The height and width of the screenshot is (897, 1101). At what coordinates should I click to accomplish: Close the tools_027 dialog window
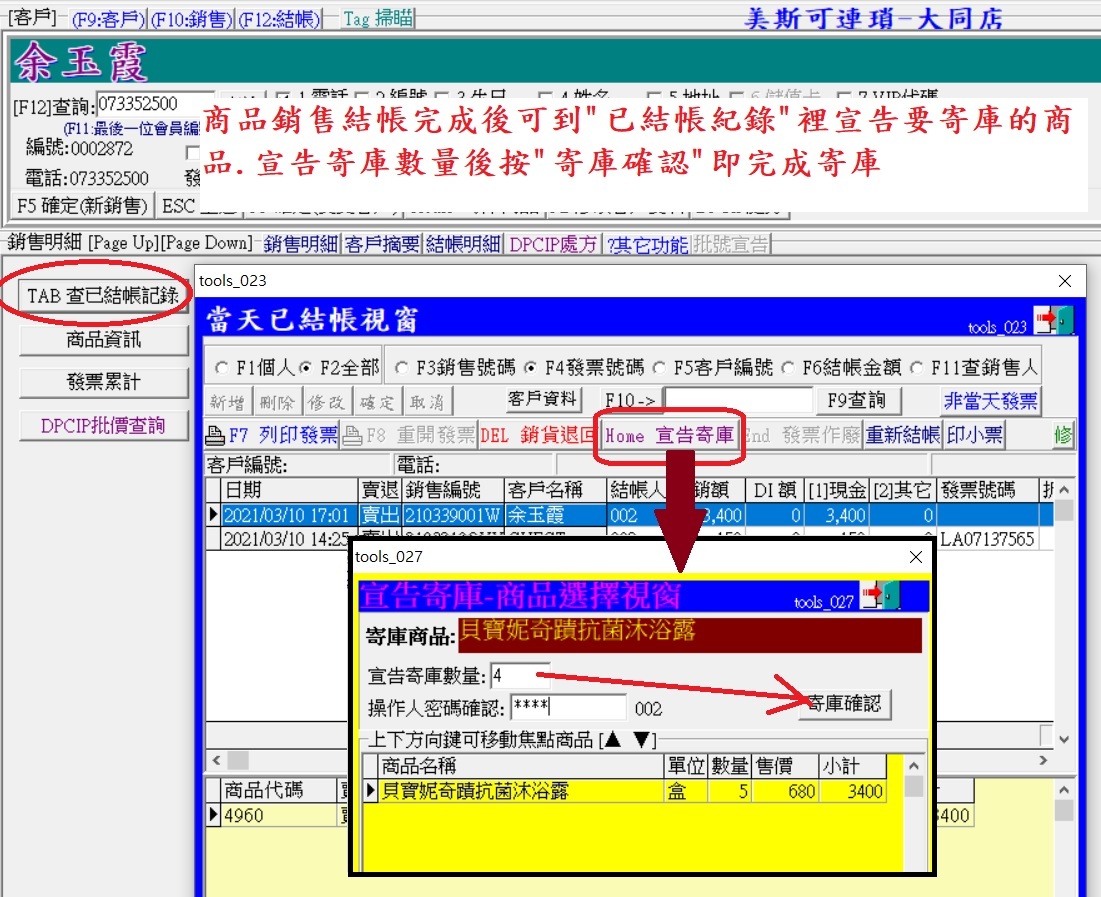915,557
